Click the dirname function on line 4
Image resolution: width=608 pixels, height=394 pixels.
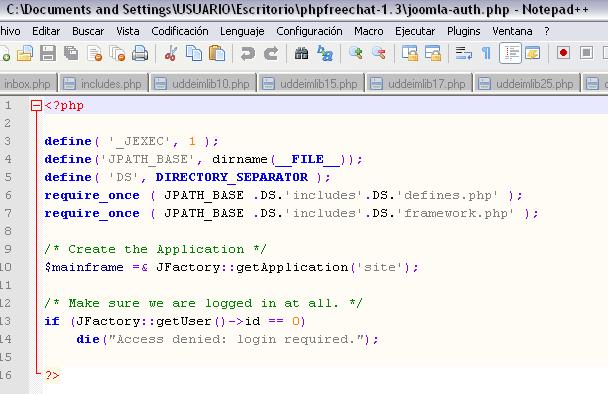pyautogui.click(x=240, y=159)
